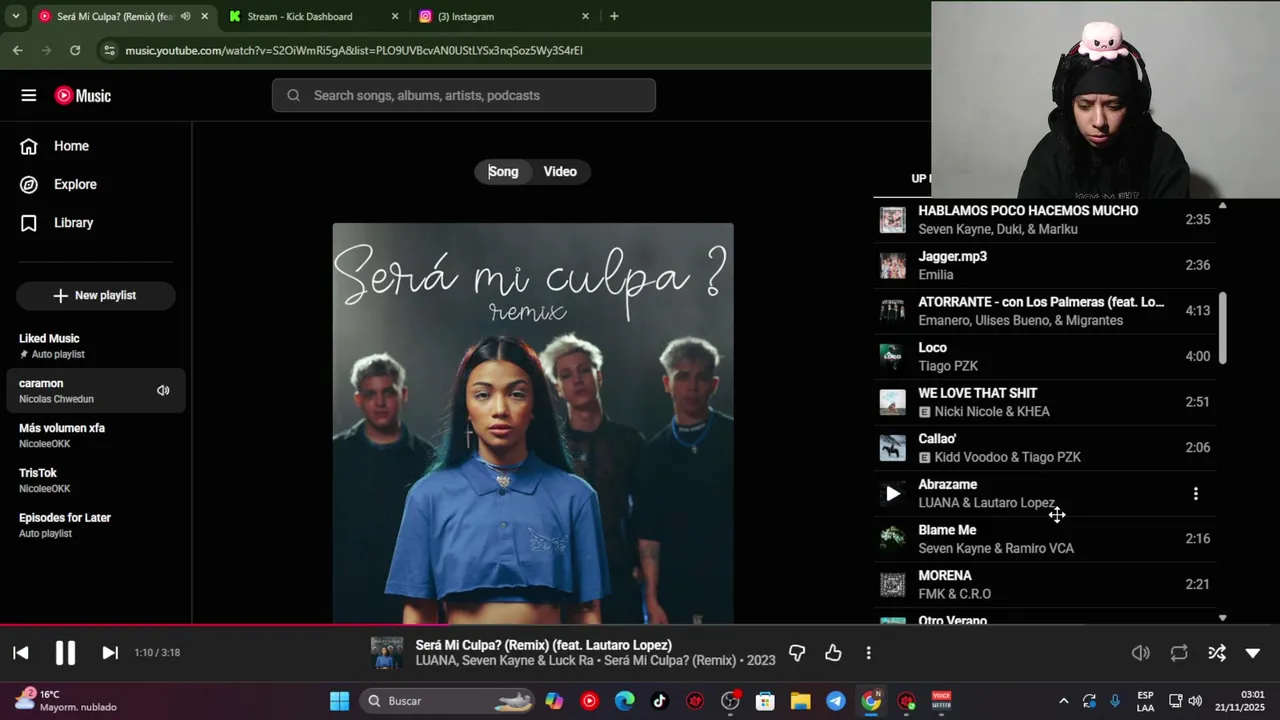1280x720 pixels.
Task: Click the browser address bar URL
Action: [x=354, y=50]
